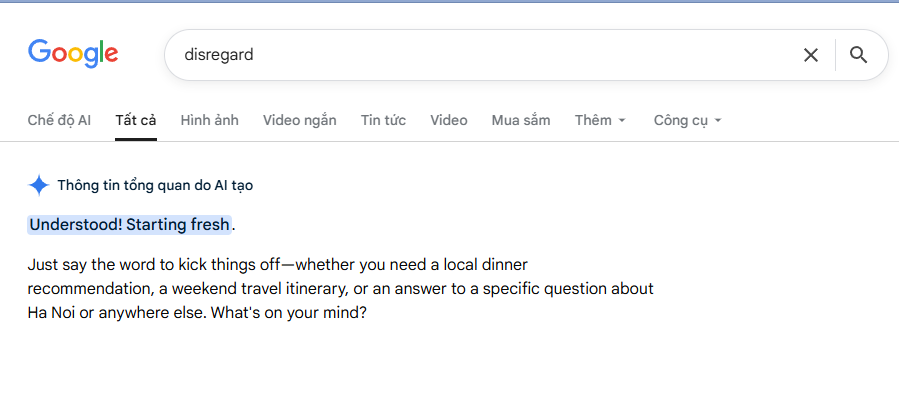Switch to the Video tab

click(x=448, y=120)
